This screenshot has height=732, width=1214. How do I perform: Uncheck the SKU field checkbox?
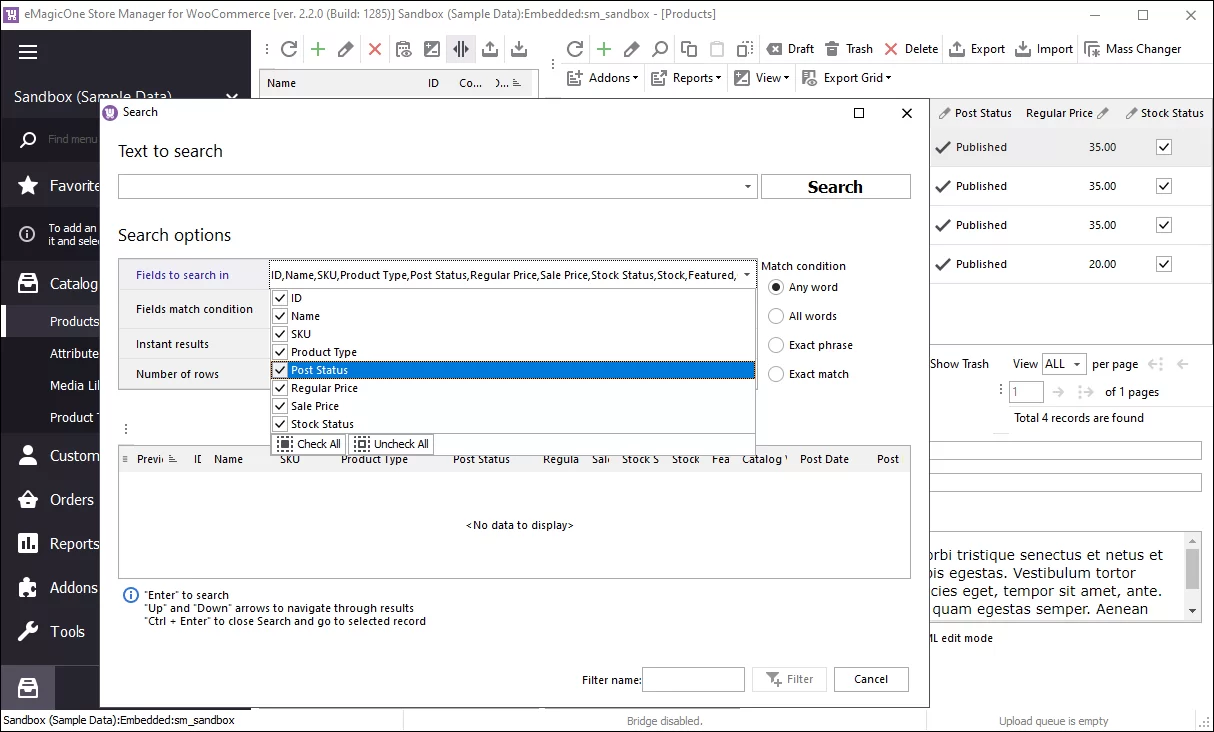(x=279, y=334)
